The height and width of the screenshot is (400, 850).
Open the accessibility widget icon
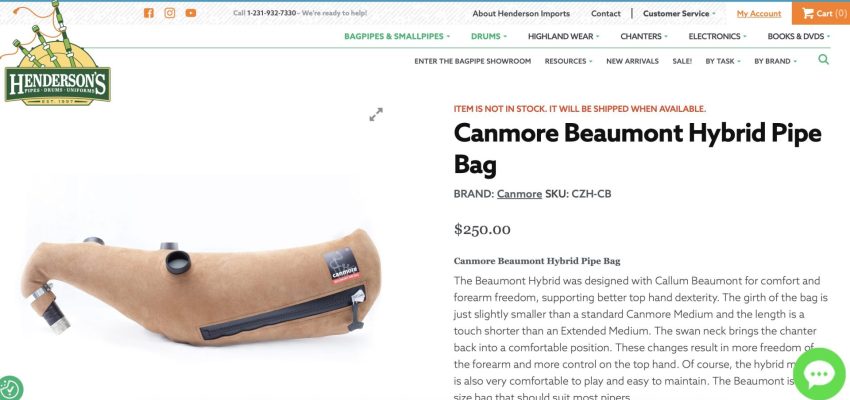point(9,388)
